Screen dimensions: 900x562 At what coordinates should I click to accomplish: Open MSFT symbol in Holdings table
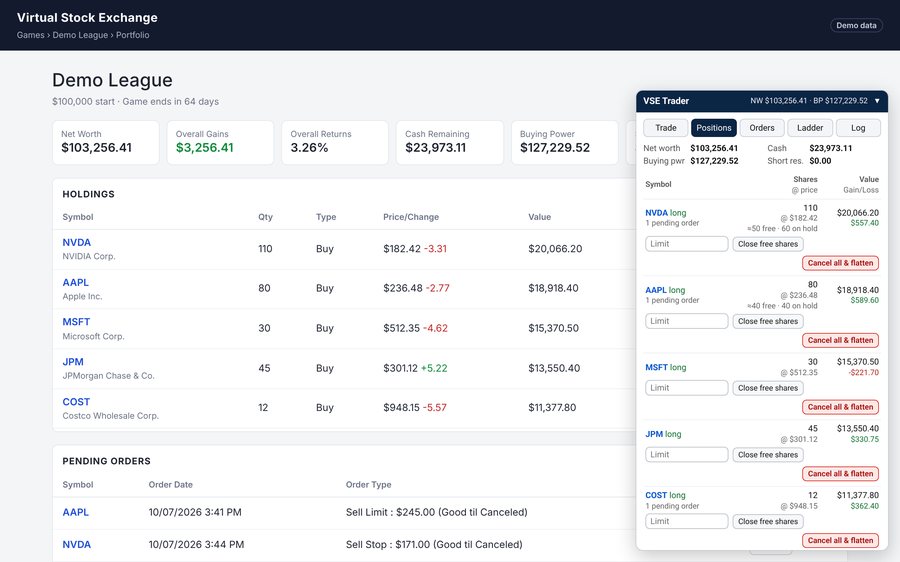(x=76, y=322)
